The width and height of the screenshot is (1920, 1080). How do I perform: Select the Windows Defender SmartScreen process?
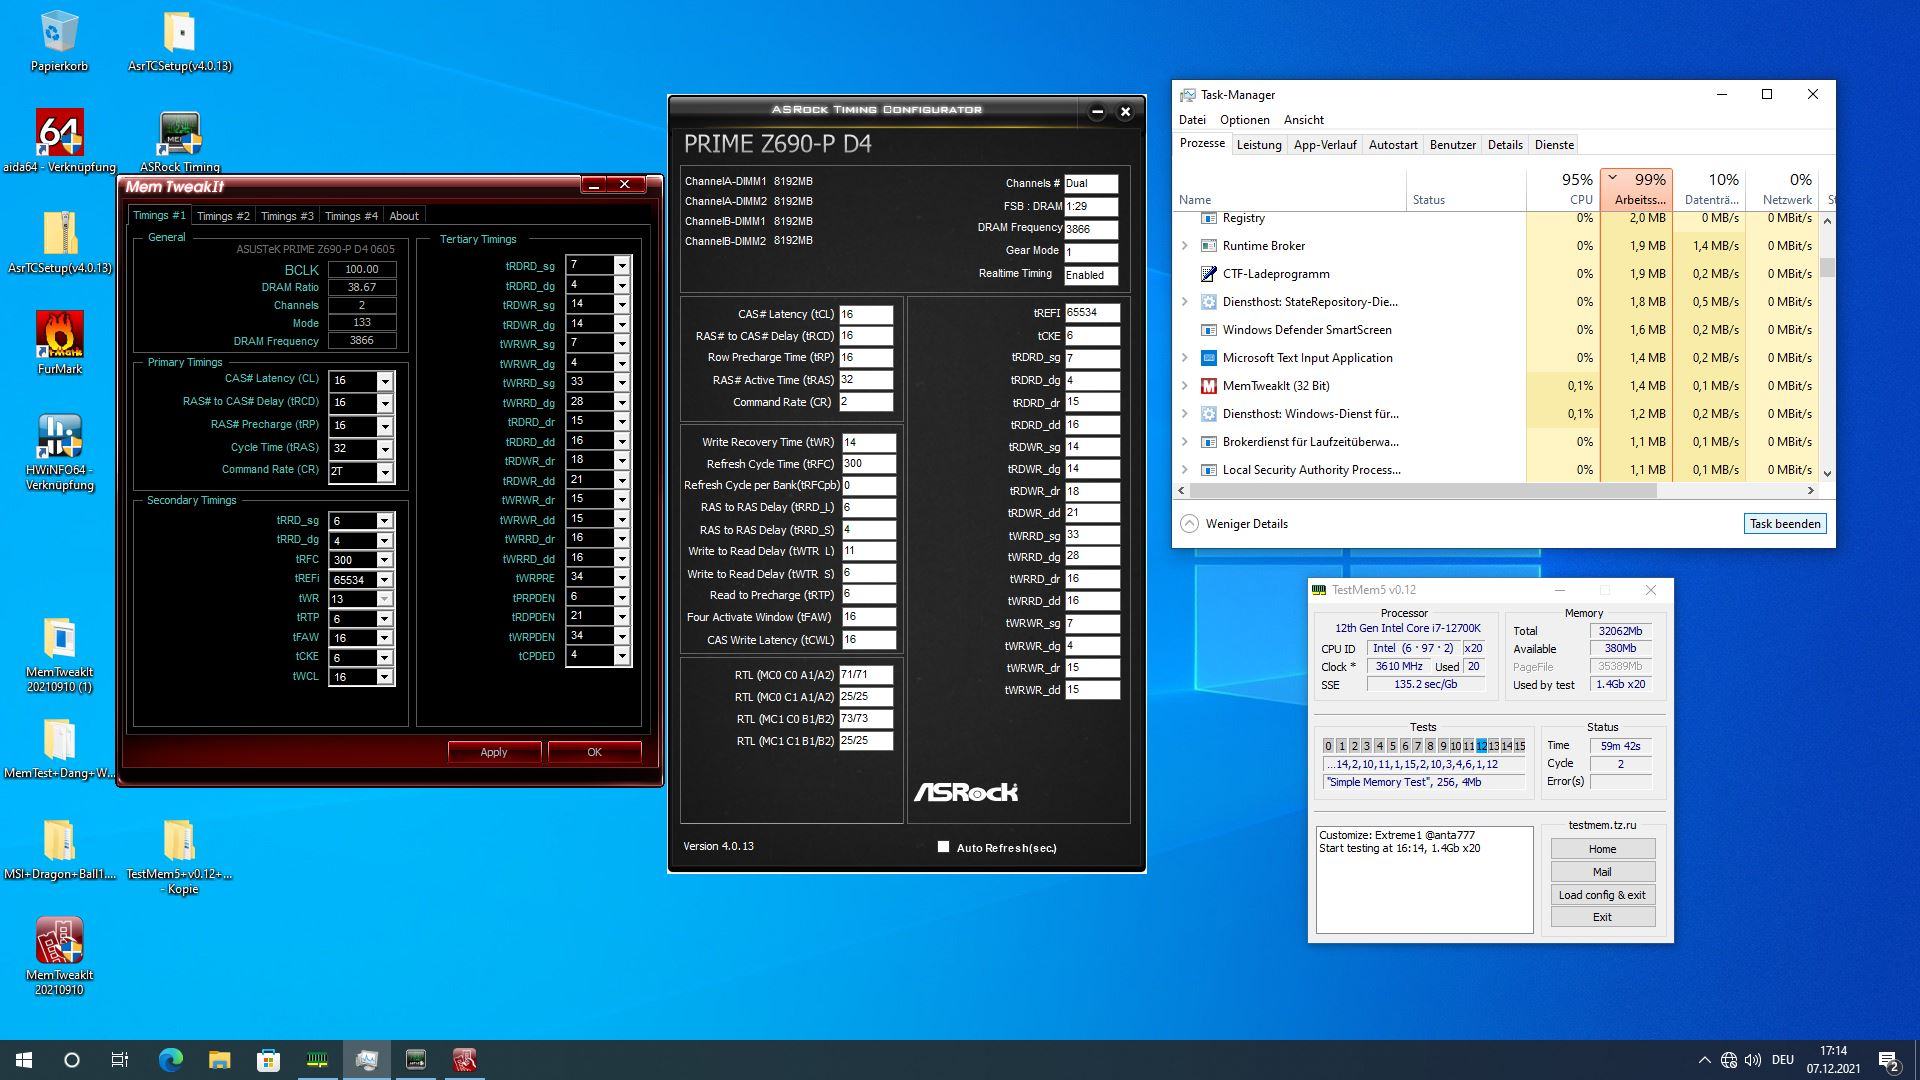pos(1307,330)
